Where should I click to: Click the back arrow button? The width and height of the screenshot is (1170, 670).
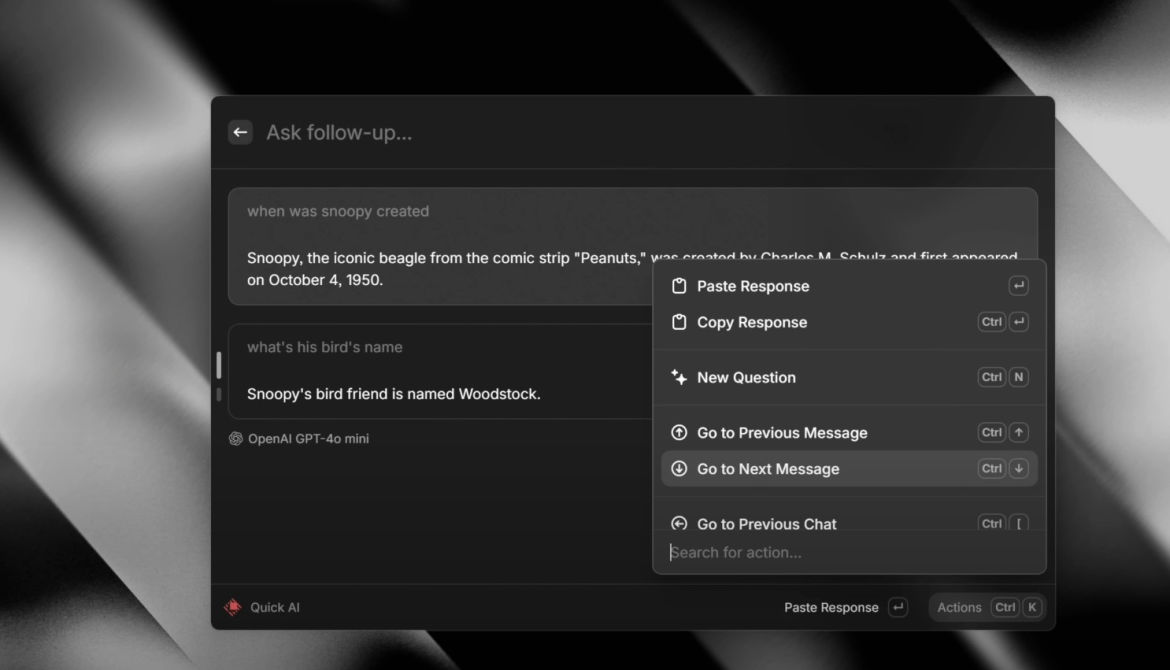tap(240, 132)
